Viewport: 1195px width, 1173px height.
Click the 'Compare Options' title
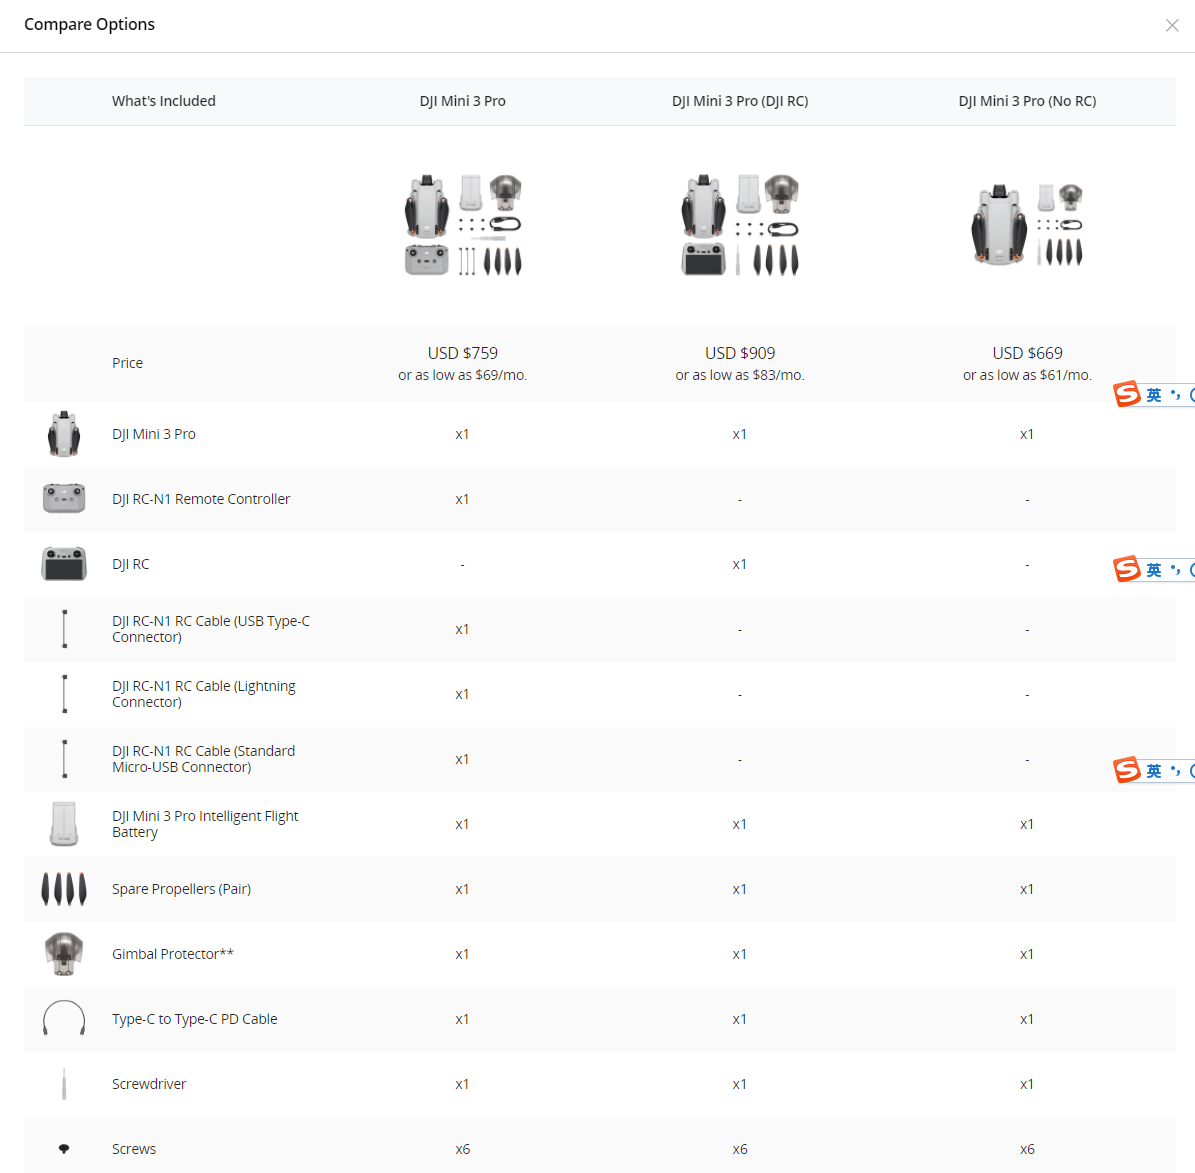[x=89, y=24]
